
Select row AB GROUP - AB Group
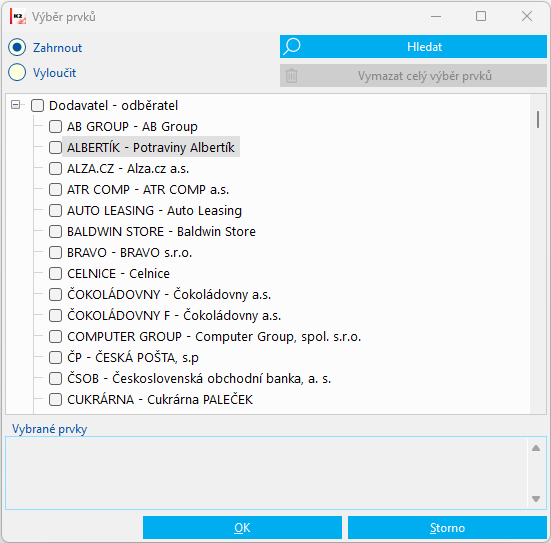132,127
